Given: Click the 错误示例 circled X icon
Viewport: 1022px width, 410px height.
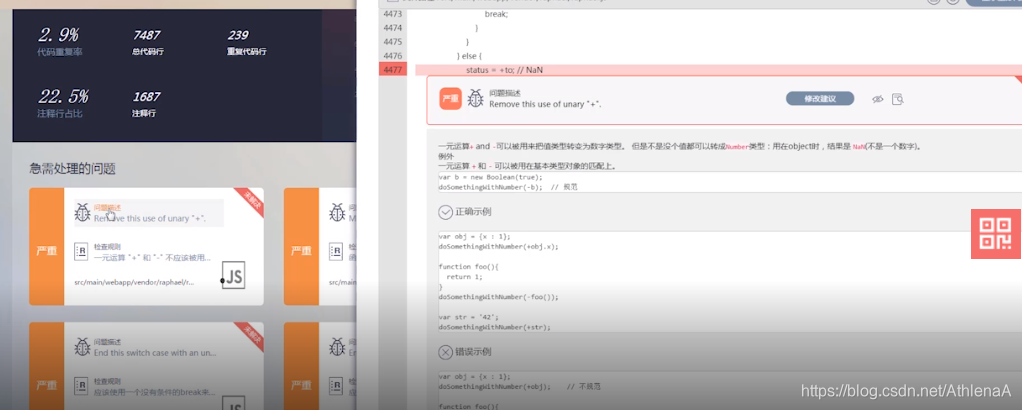Looking at the screenshot, I should (x=445, y=352).
